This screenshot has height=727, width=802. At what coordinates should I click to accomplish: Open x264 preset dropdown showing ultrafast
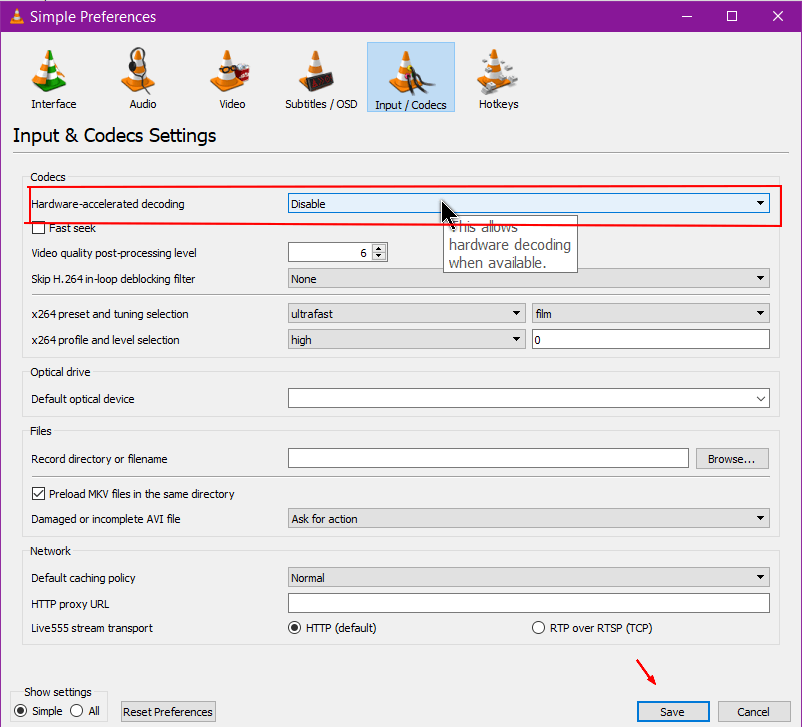click(x=406, y=314)
